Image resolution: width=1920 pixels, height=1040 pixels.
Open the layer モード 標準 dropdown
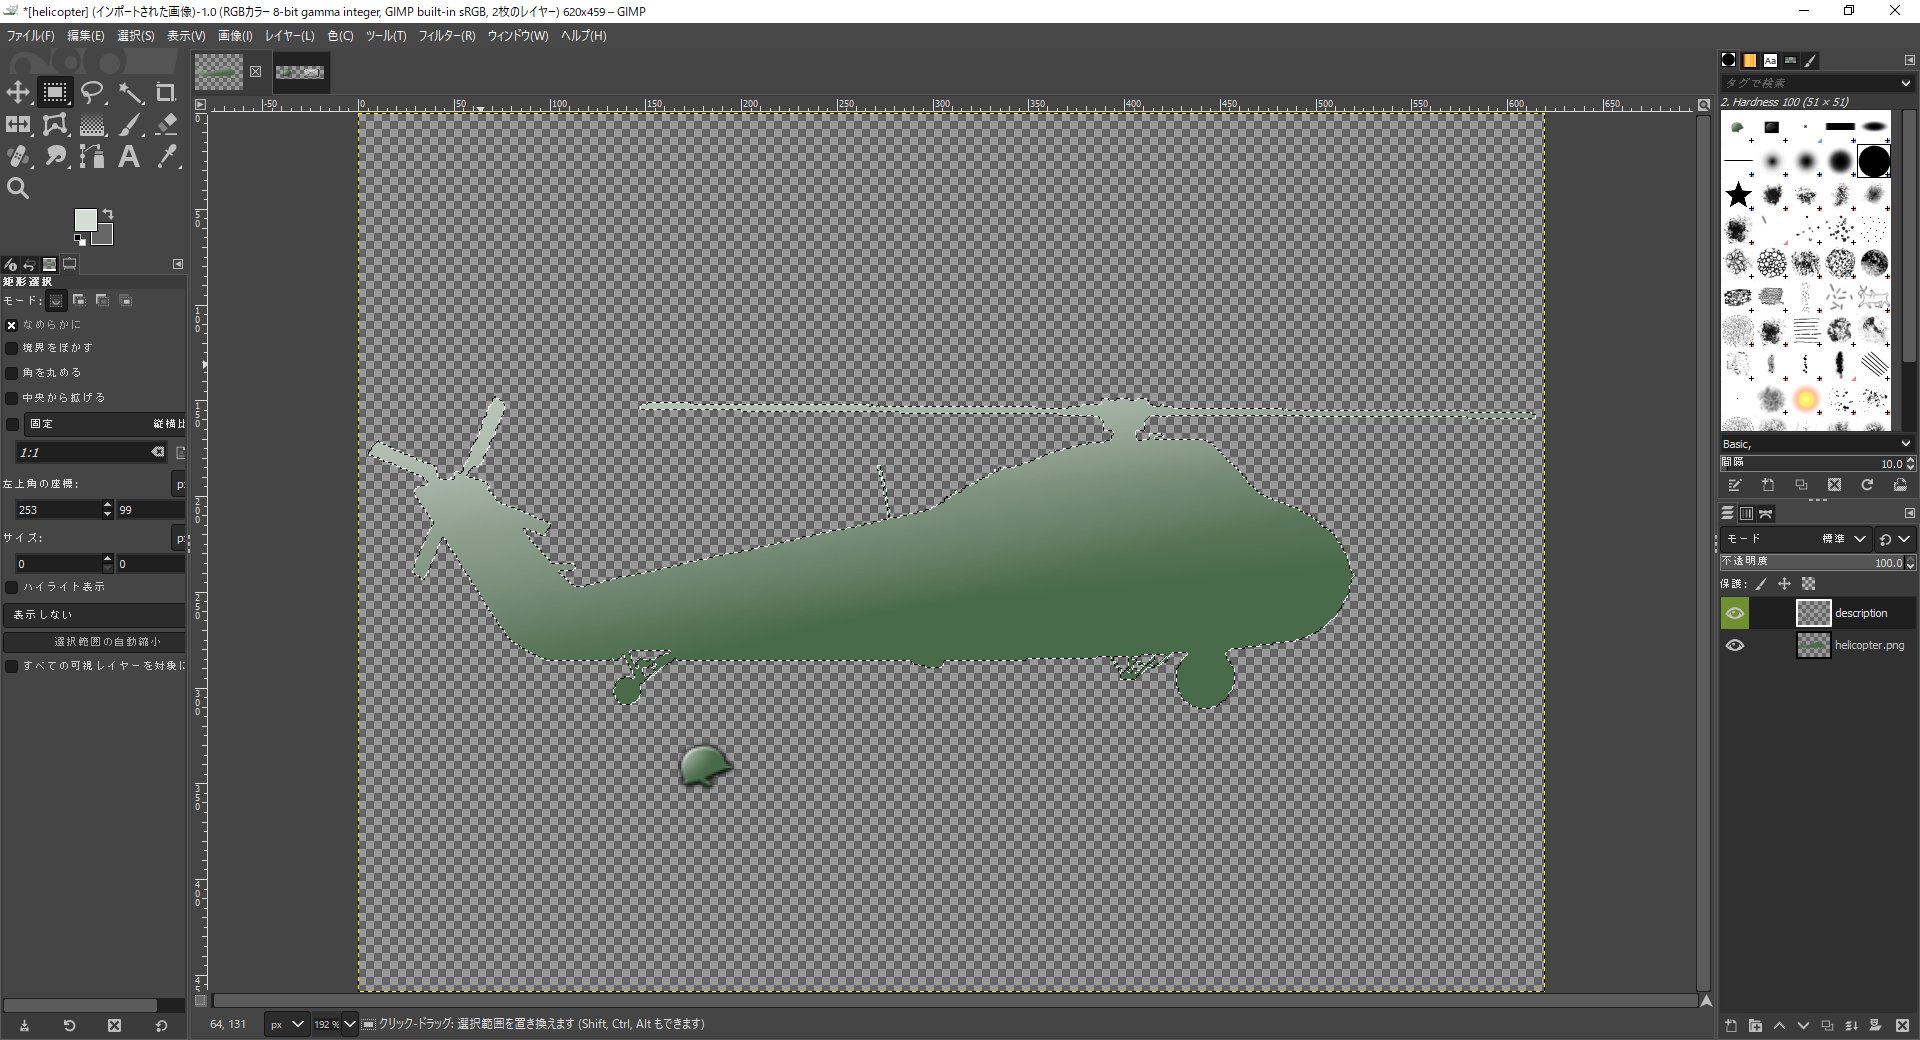[1795, 538]
